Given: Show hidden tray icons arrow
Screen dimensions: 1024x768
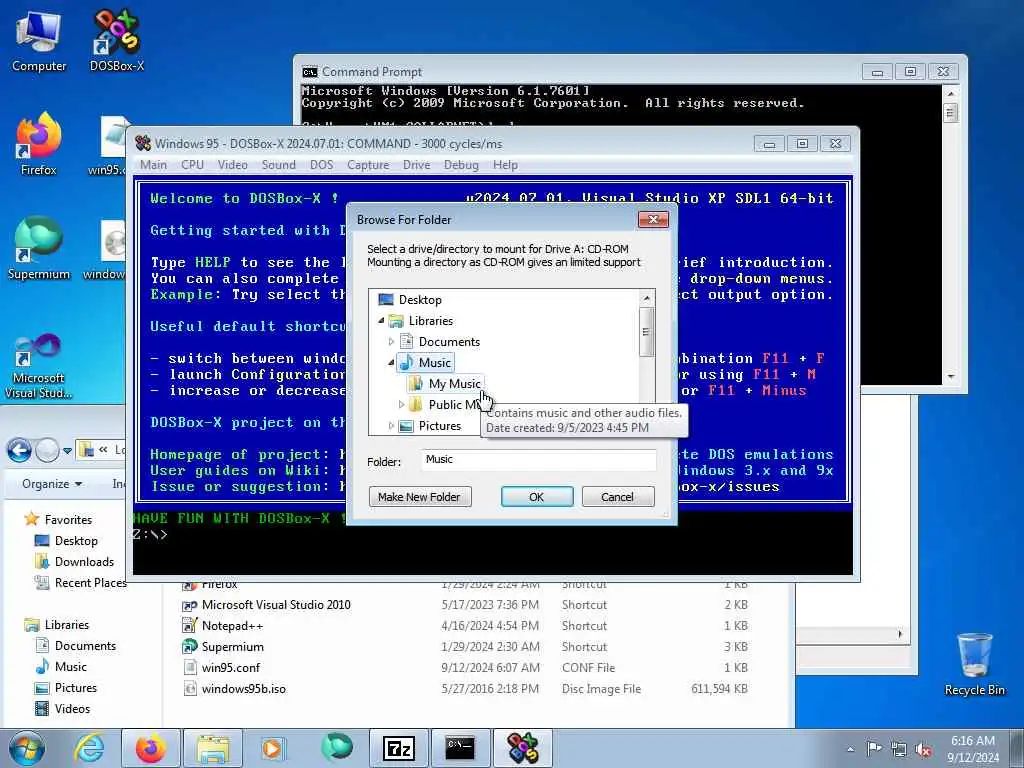Looking at the screenshot, I should click(850, 749).
